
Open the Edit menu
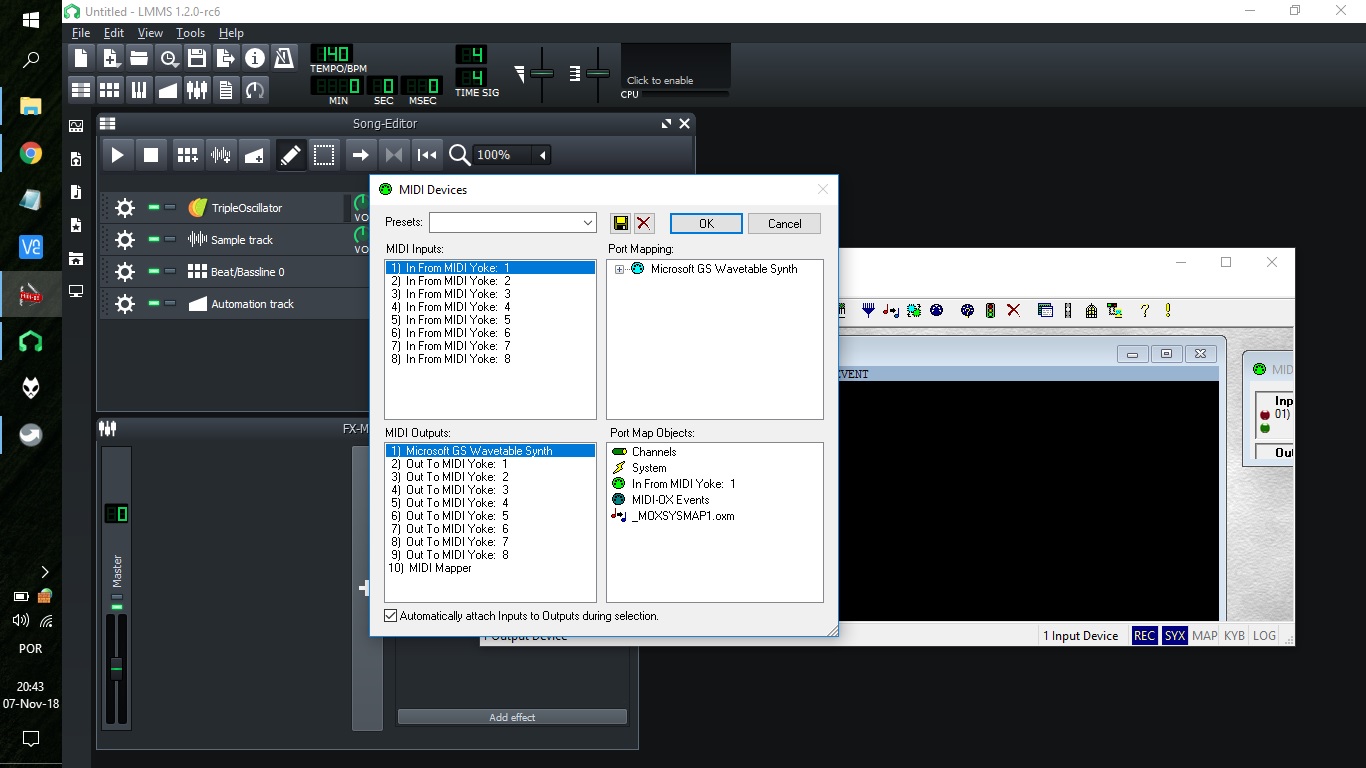pyautogui.click(x=113, y=33)
